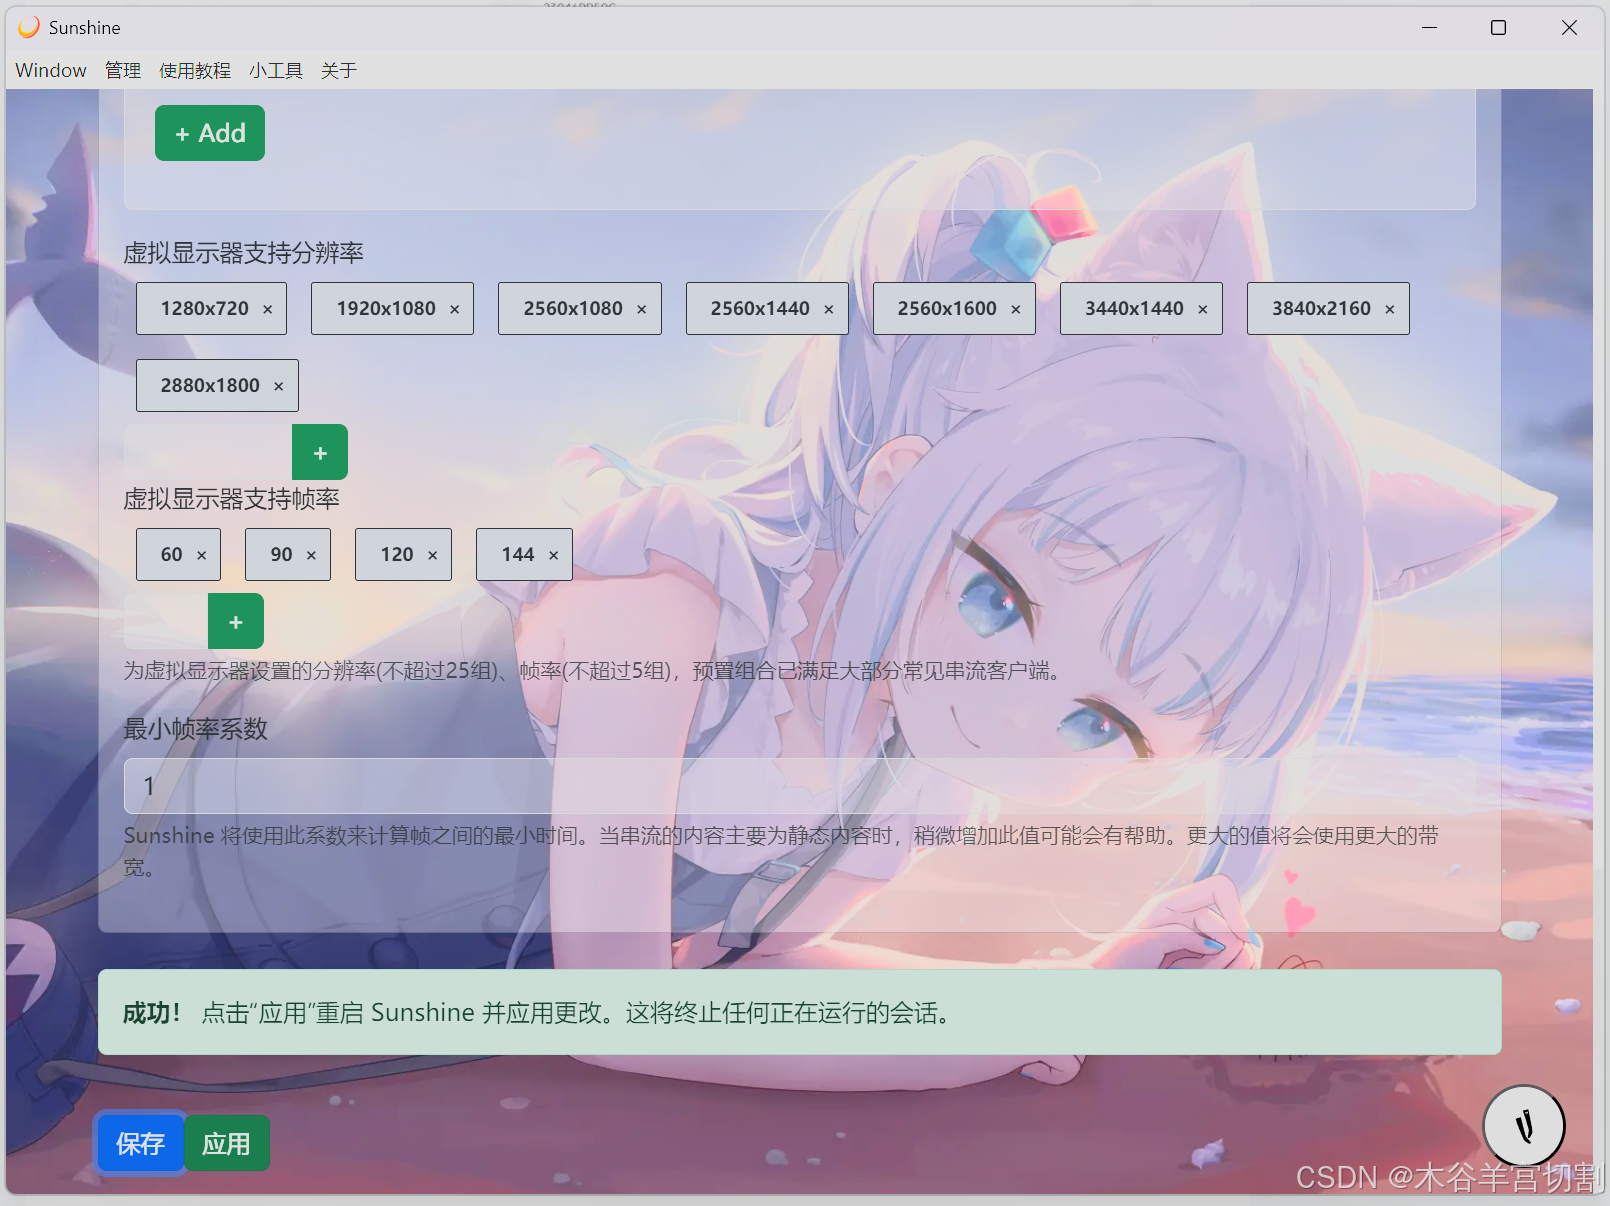Open the 管理 menu
Viewport: 1610px width, 1206px height.
(123, 70)
